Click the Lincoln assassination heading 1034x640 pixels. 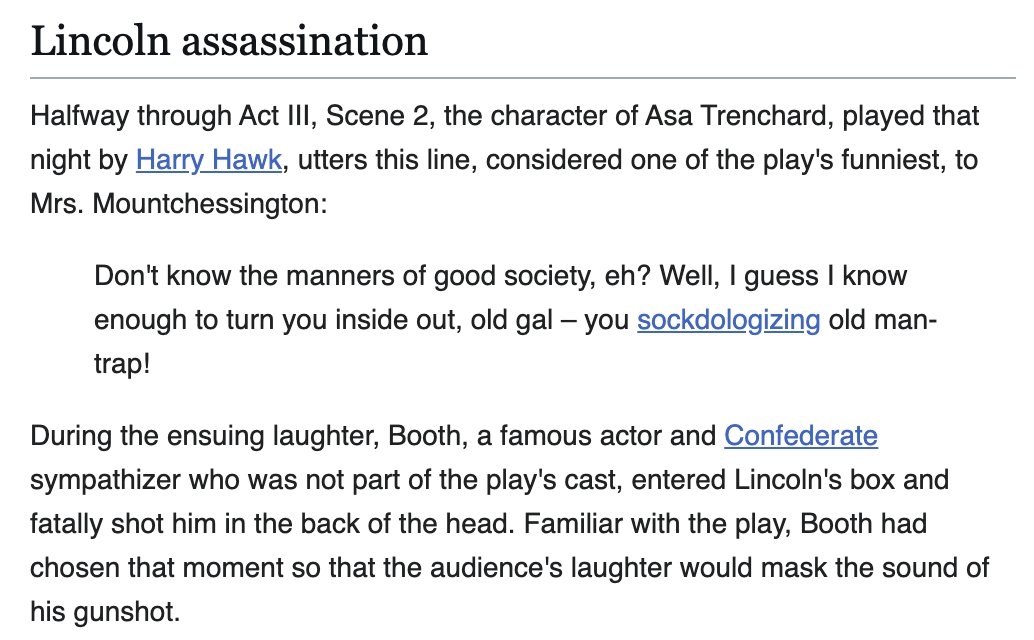(229, 41)
